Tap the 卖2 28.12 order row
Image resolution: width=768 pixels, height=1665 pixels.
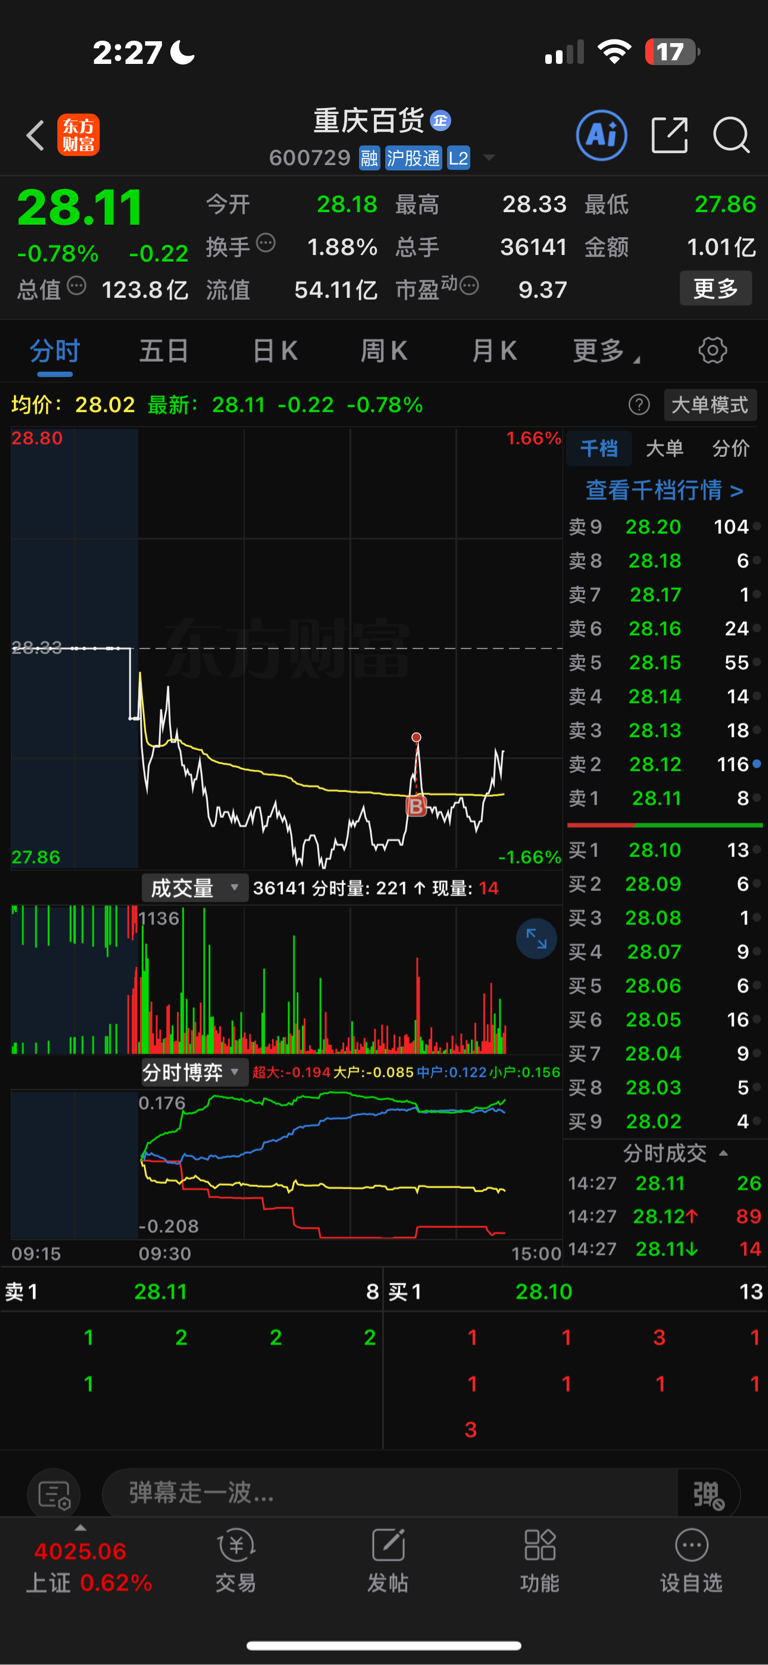pyautogui.click(x=664, y=764)
